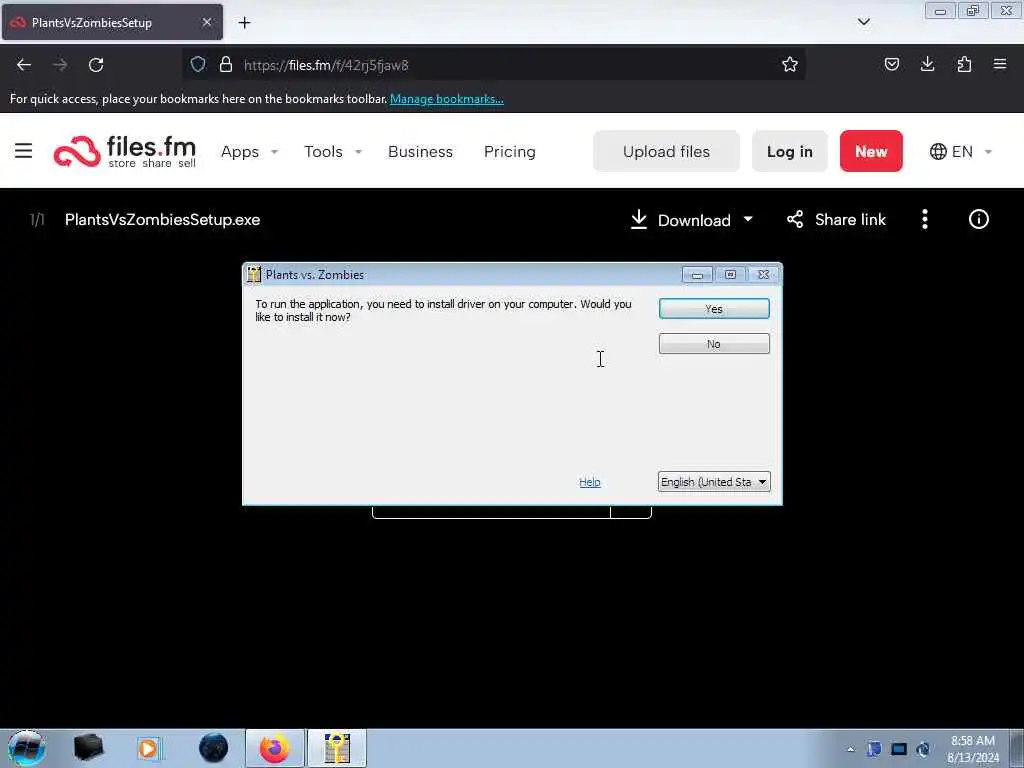Open the shield tracking protection icon
1024x768 pixels.
coord(198,64)
